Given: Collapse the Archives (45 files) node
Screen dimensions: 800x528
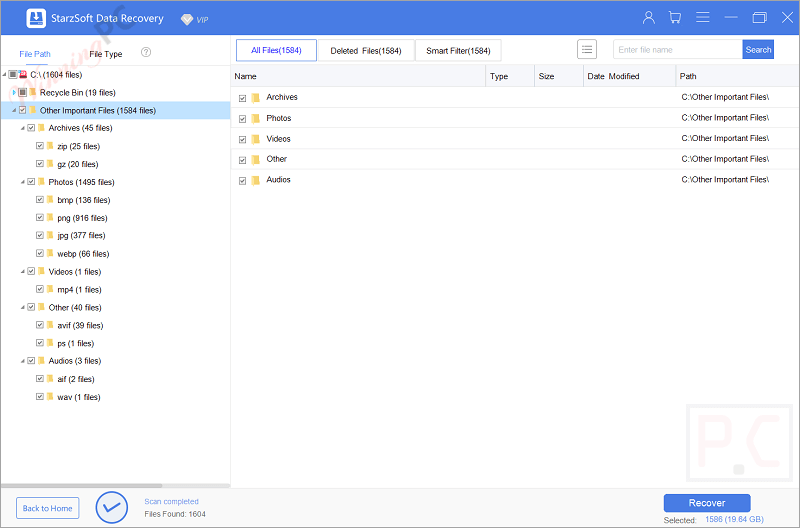Looking at the screenshot, I should [22, 128].
